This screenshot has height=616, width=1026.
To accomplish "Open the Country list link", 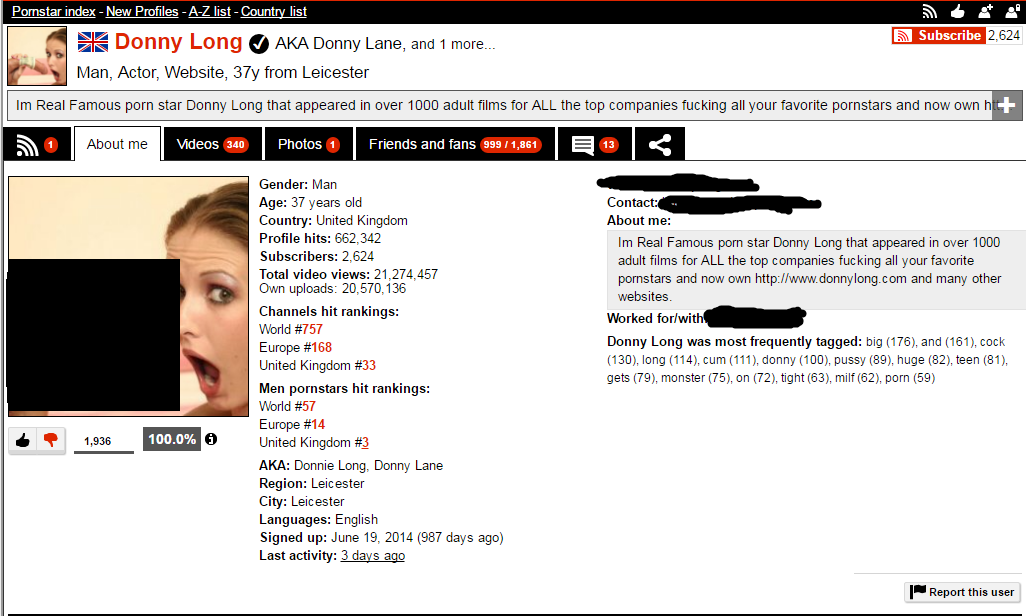I will 274,11.
